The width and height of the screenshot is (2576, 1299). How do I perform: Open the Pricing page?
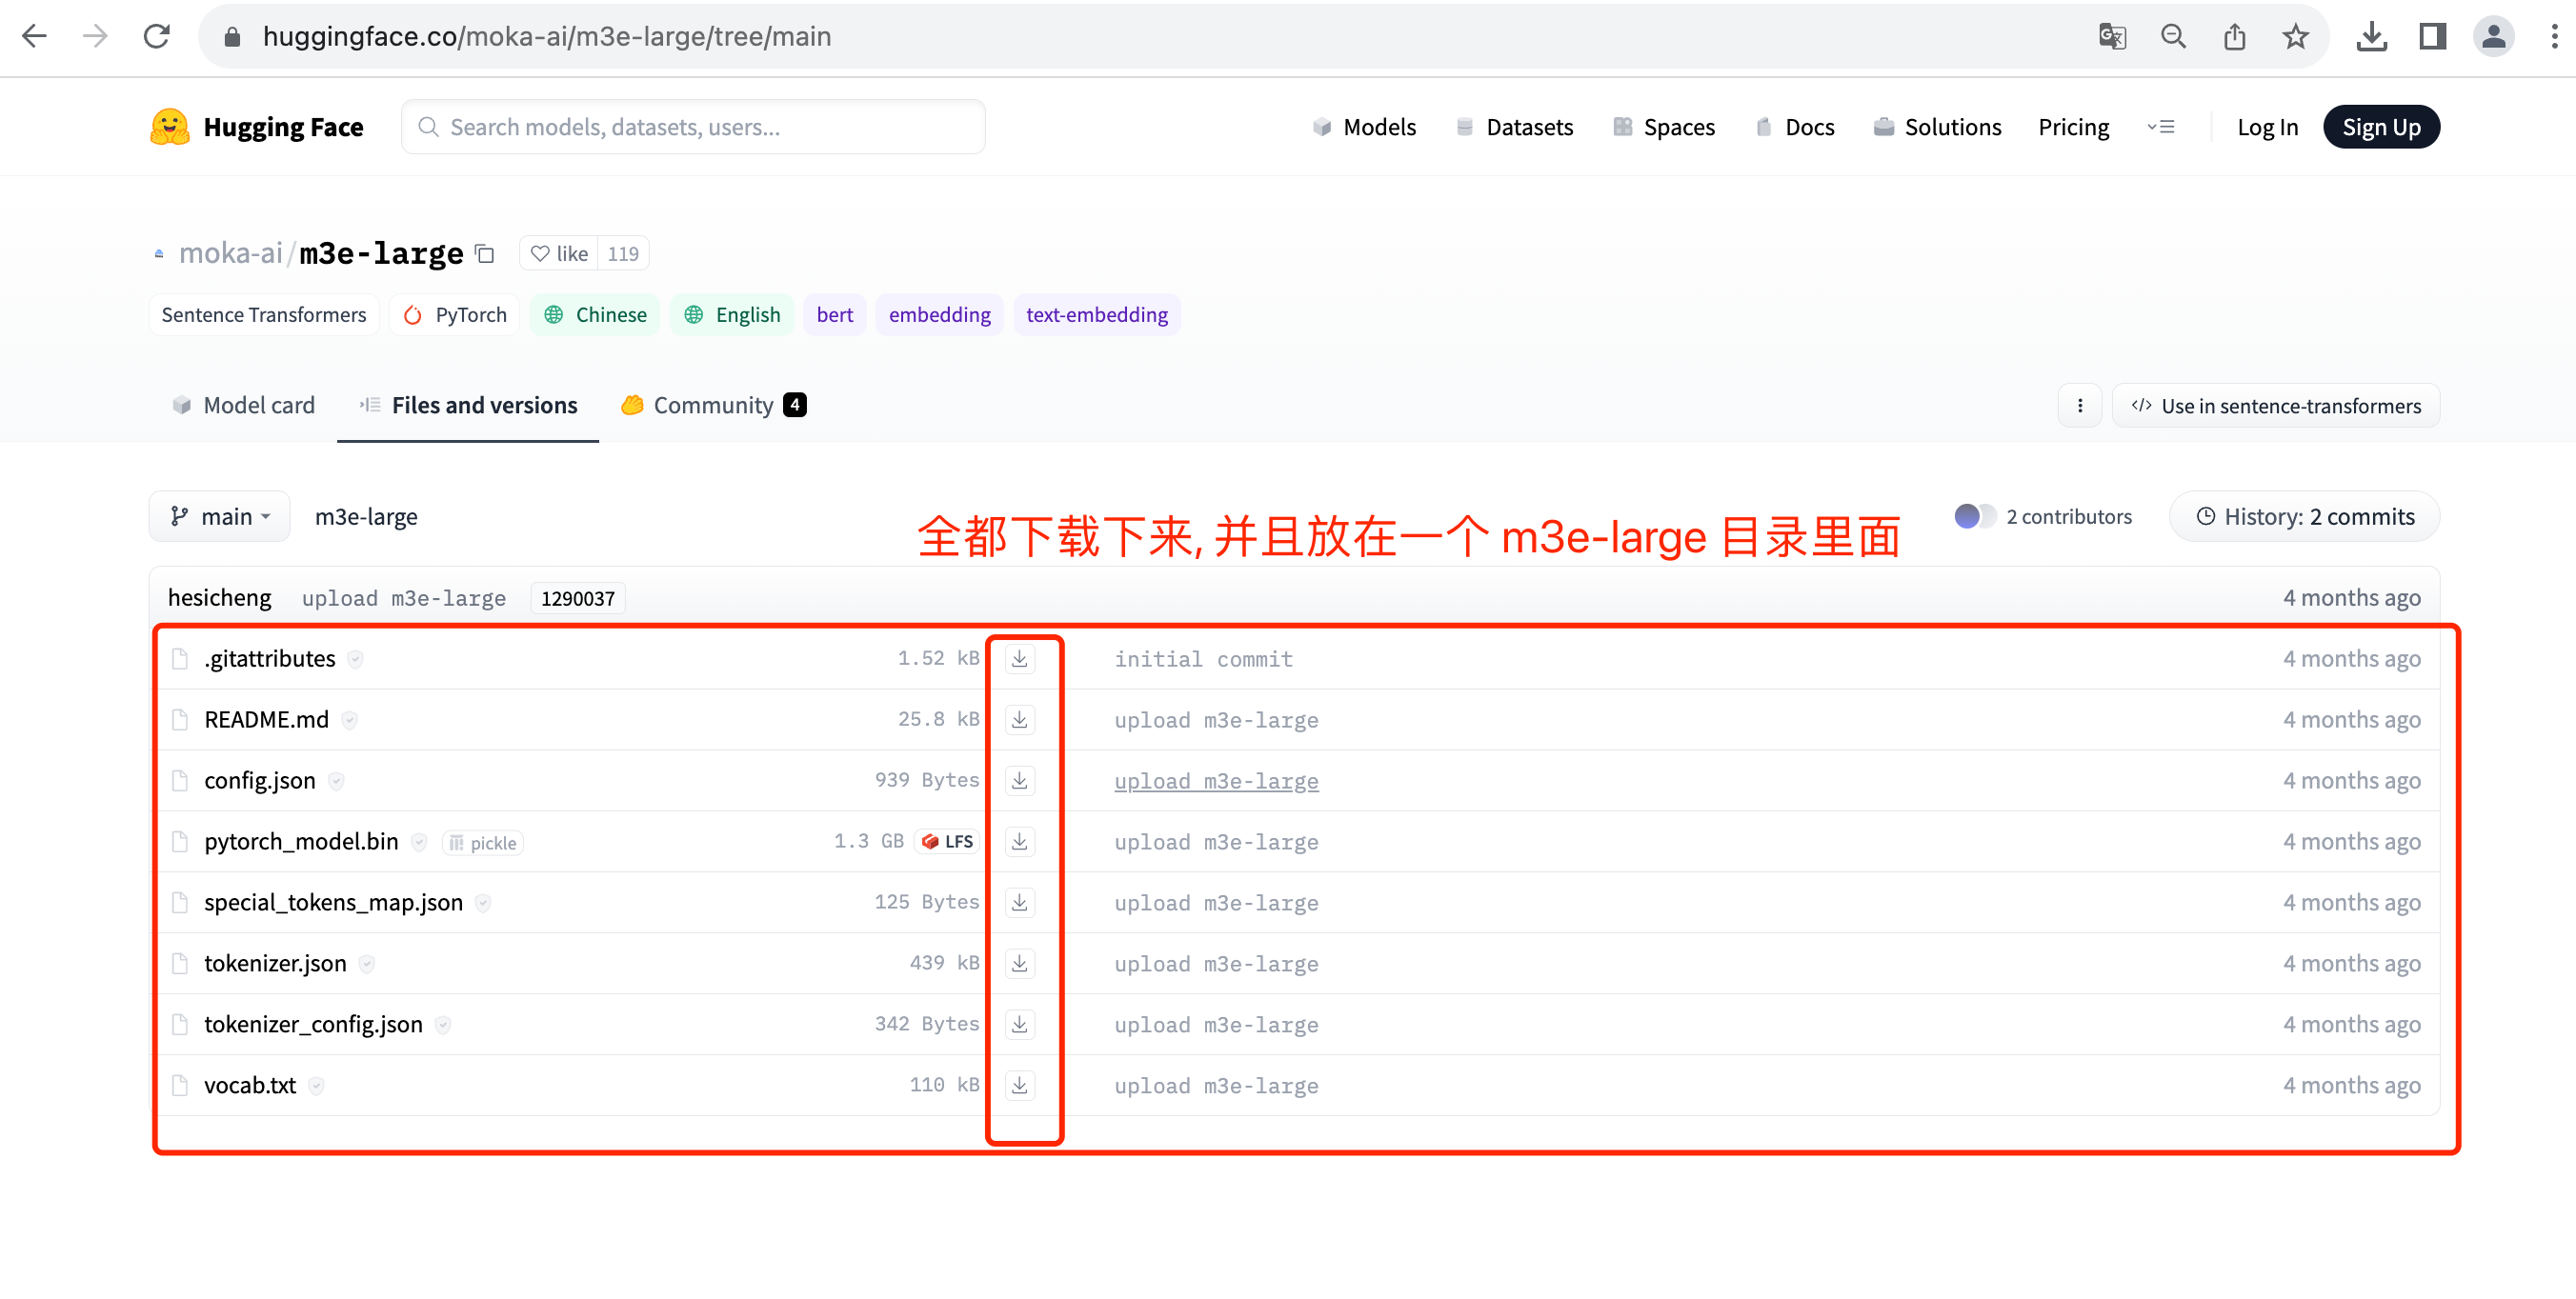pos(2073,127)
